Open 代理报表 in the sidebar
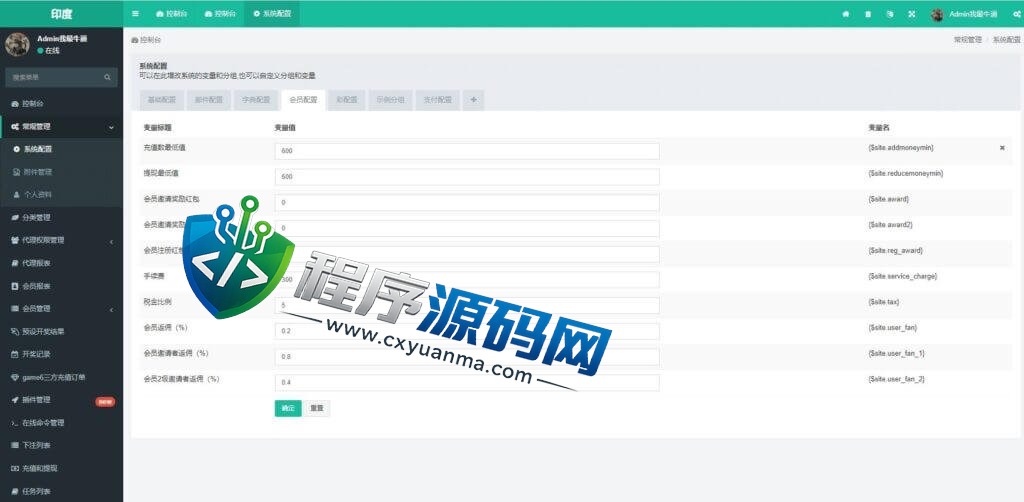Image resolution: width=1024 pixels, height=502 pixels. click(61, 263)
